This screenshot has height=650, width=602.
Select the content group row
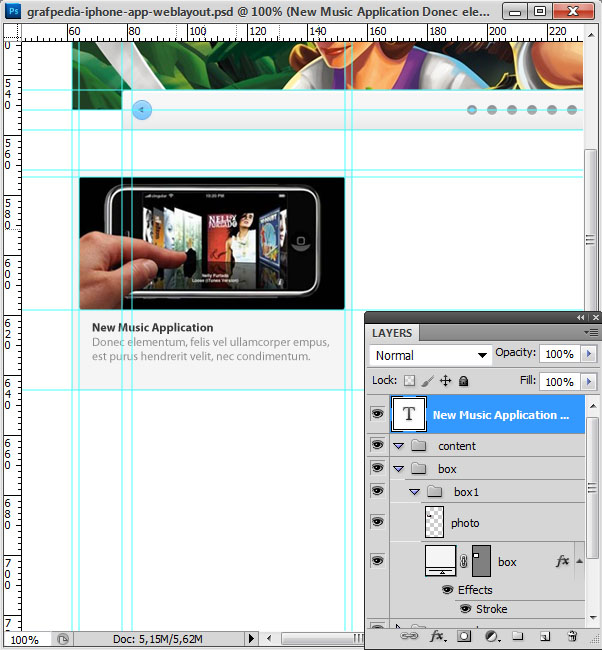(487, 446)
